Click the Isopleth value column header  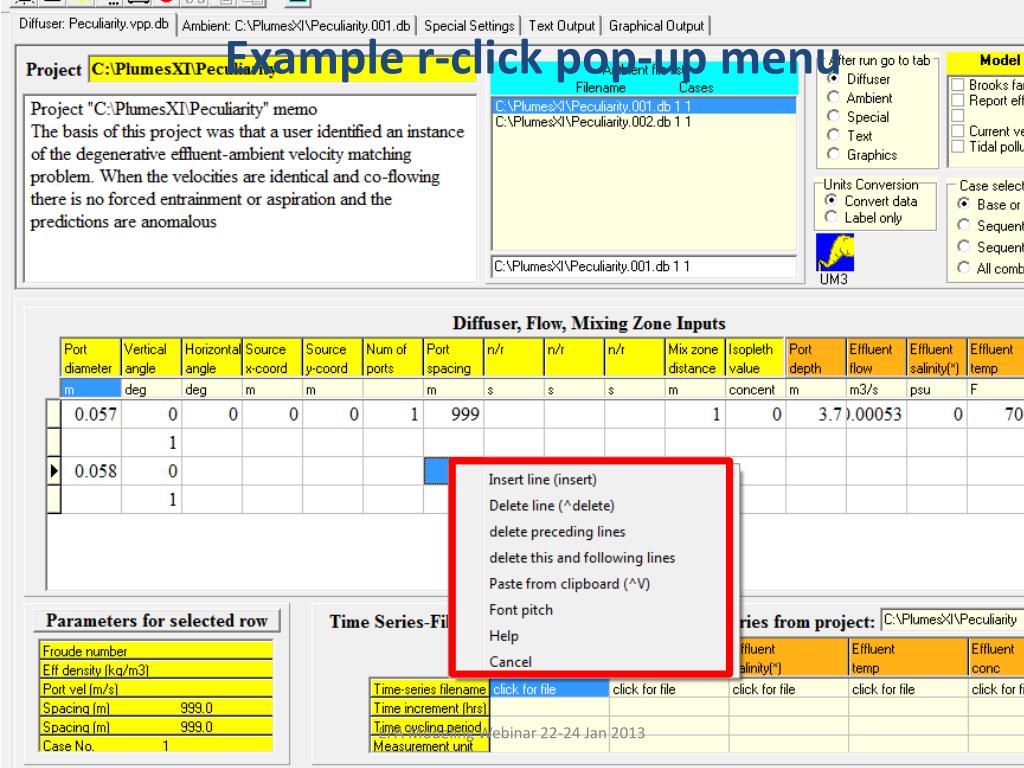pyautogui.click(x=755, y=359)
